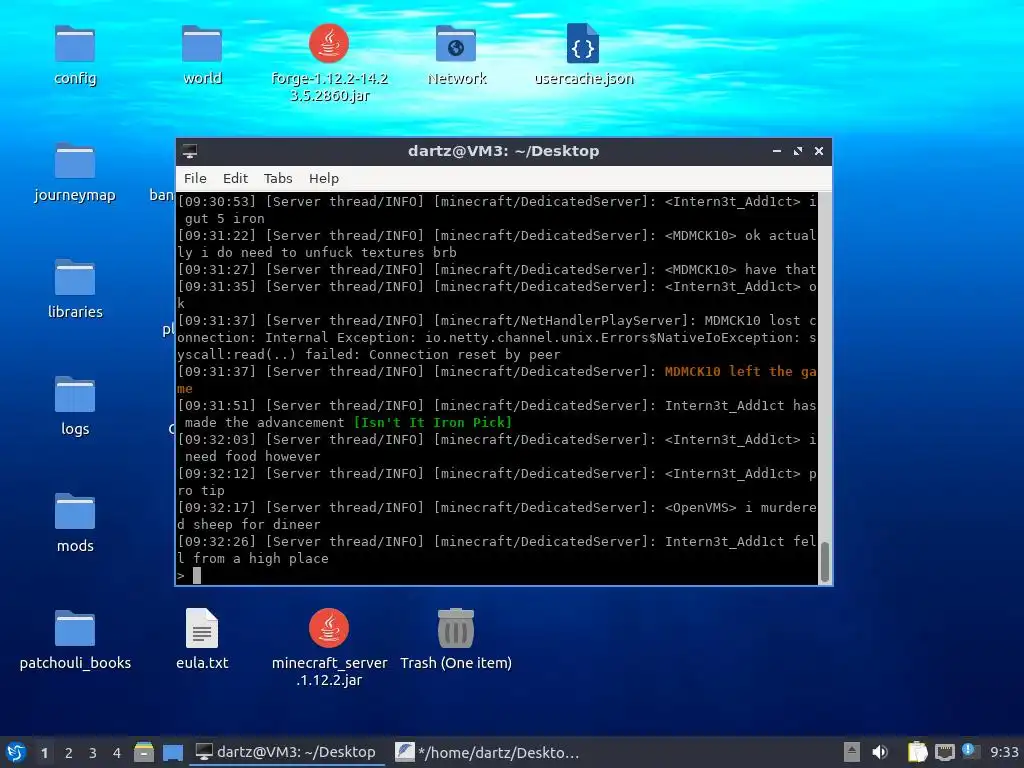The width and height of the screenshot is (1024, 768).
Task: Select the usercache.json file icon
Action: click(583, 44)
